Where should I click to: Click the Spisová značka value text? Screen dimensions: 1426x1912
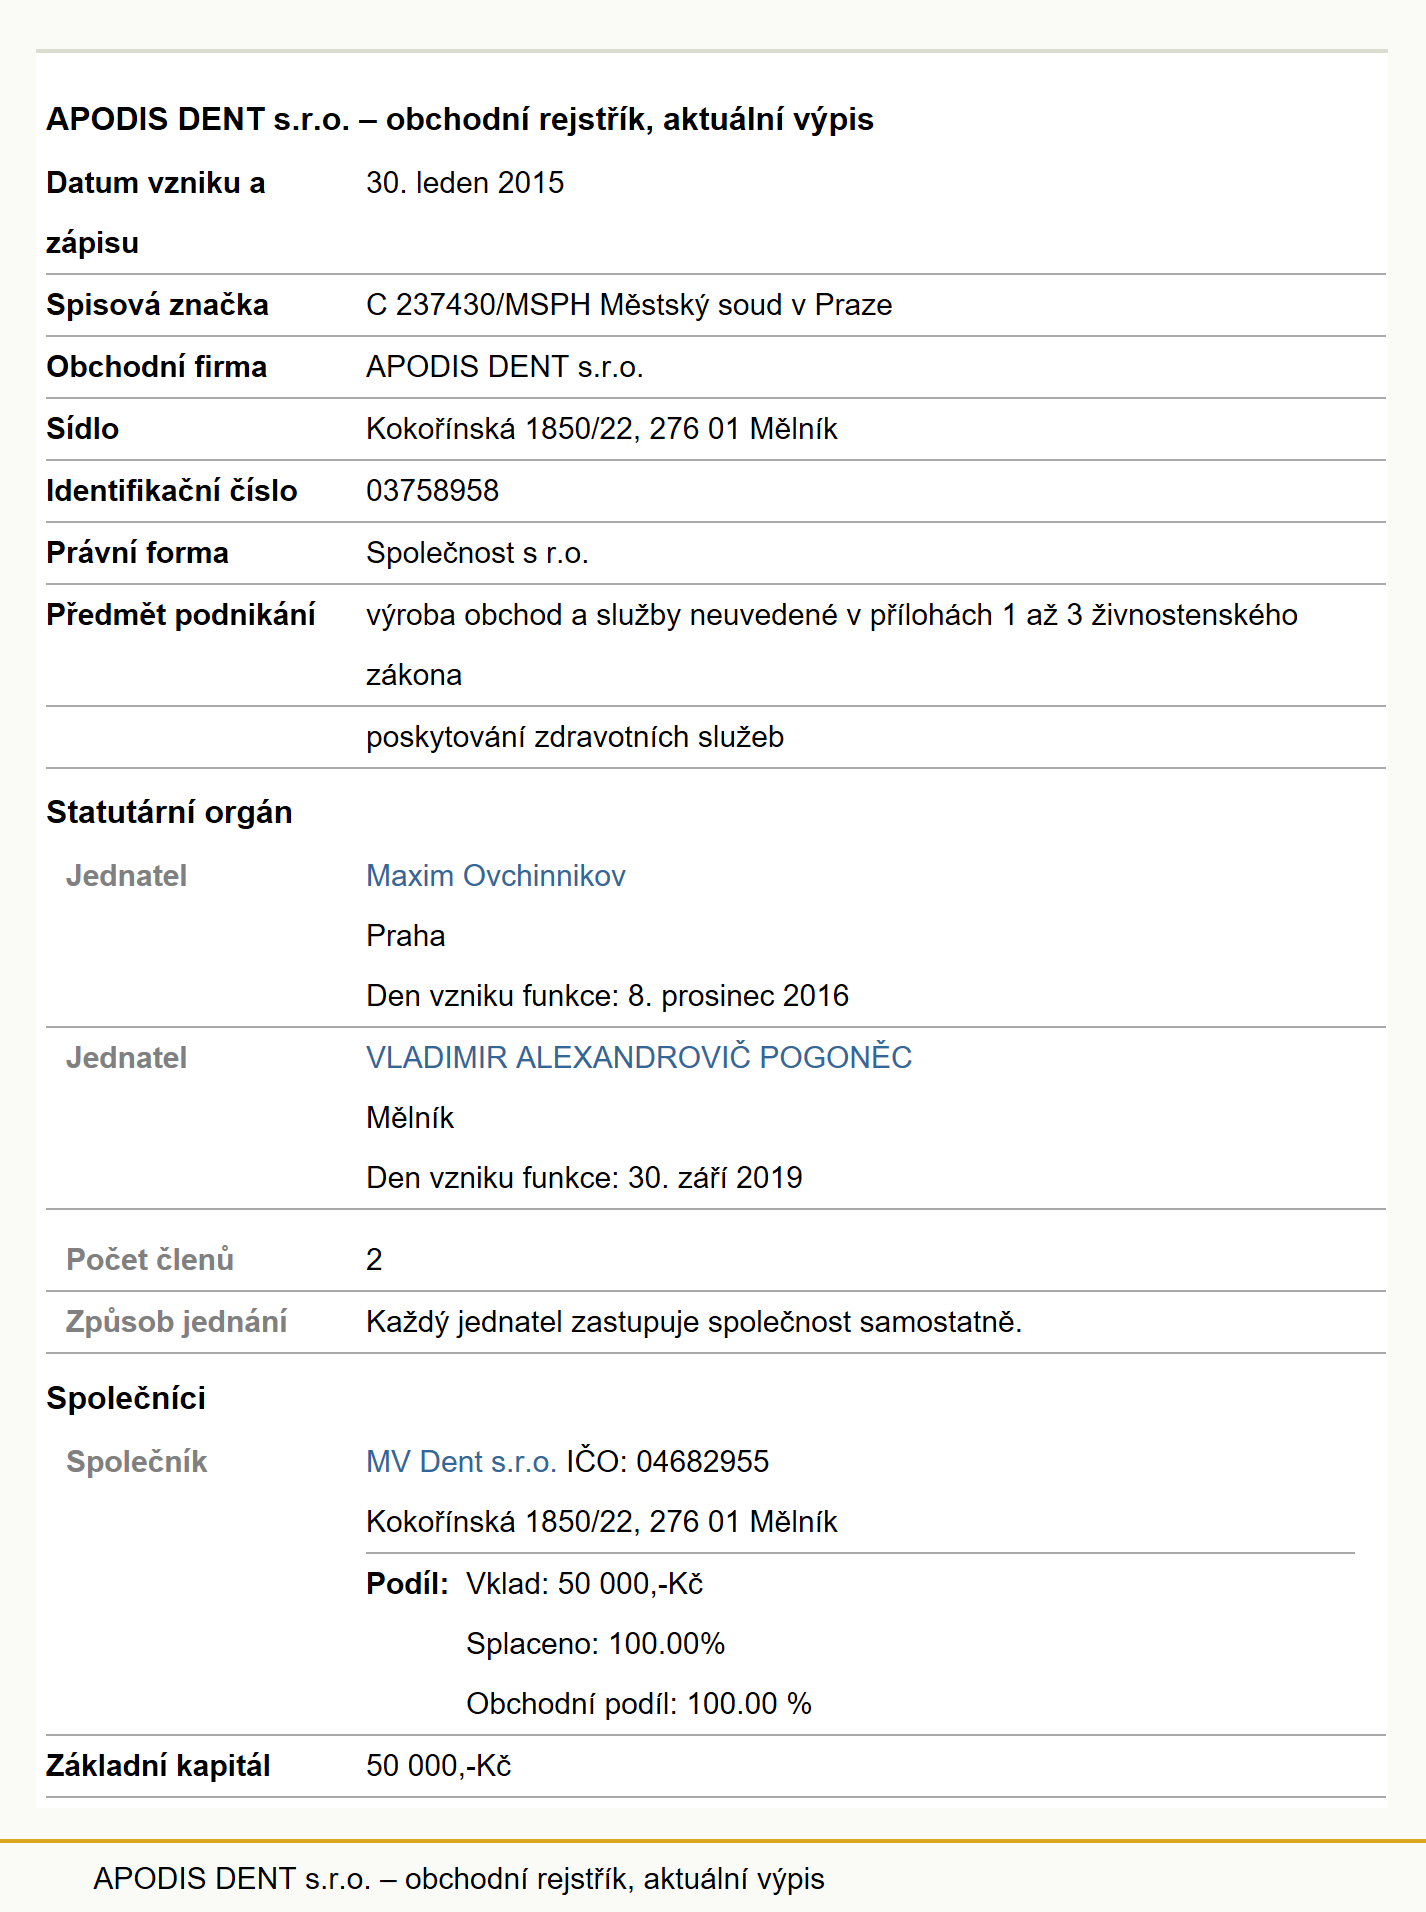pos(629,305)
